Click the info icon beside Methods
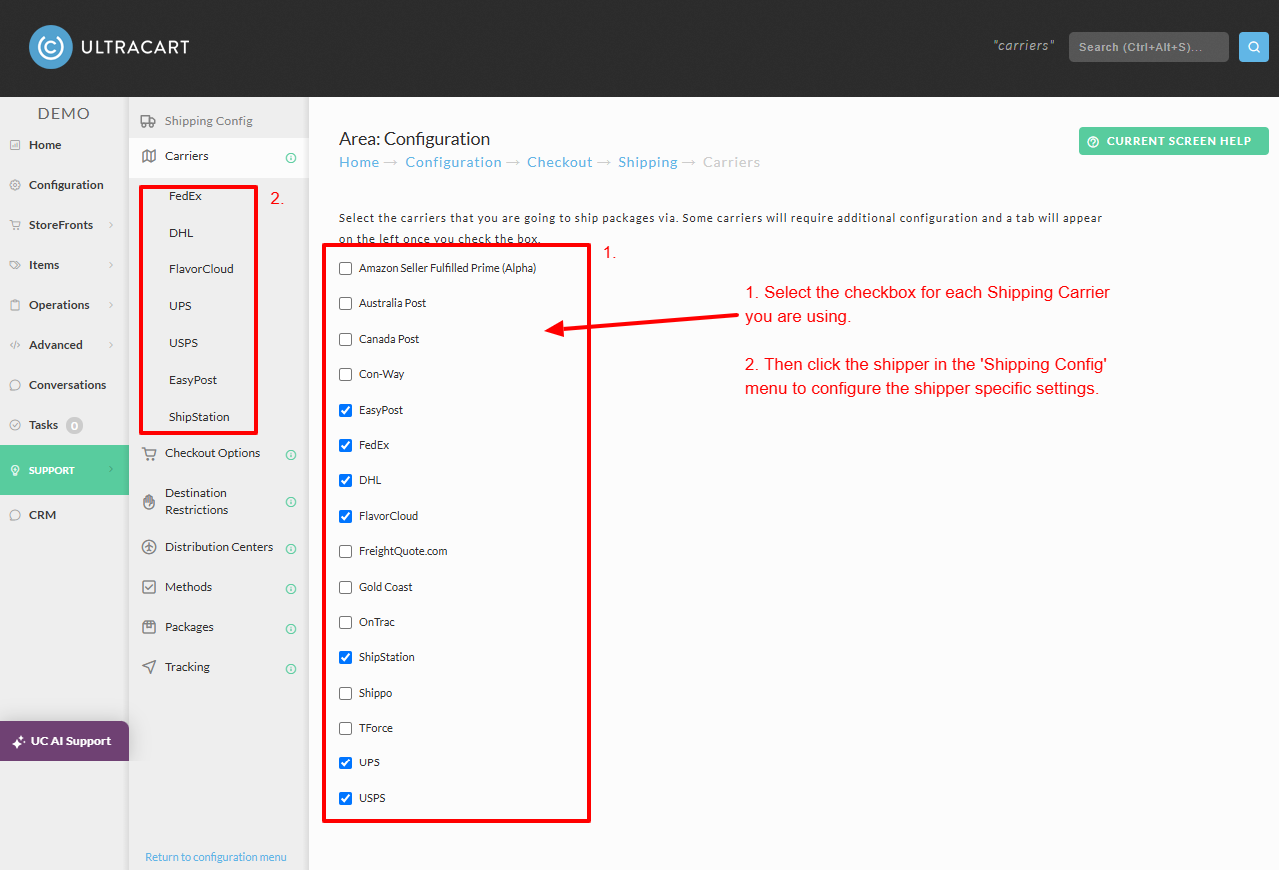 click(291, 589)
